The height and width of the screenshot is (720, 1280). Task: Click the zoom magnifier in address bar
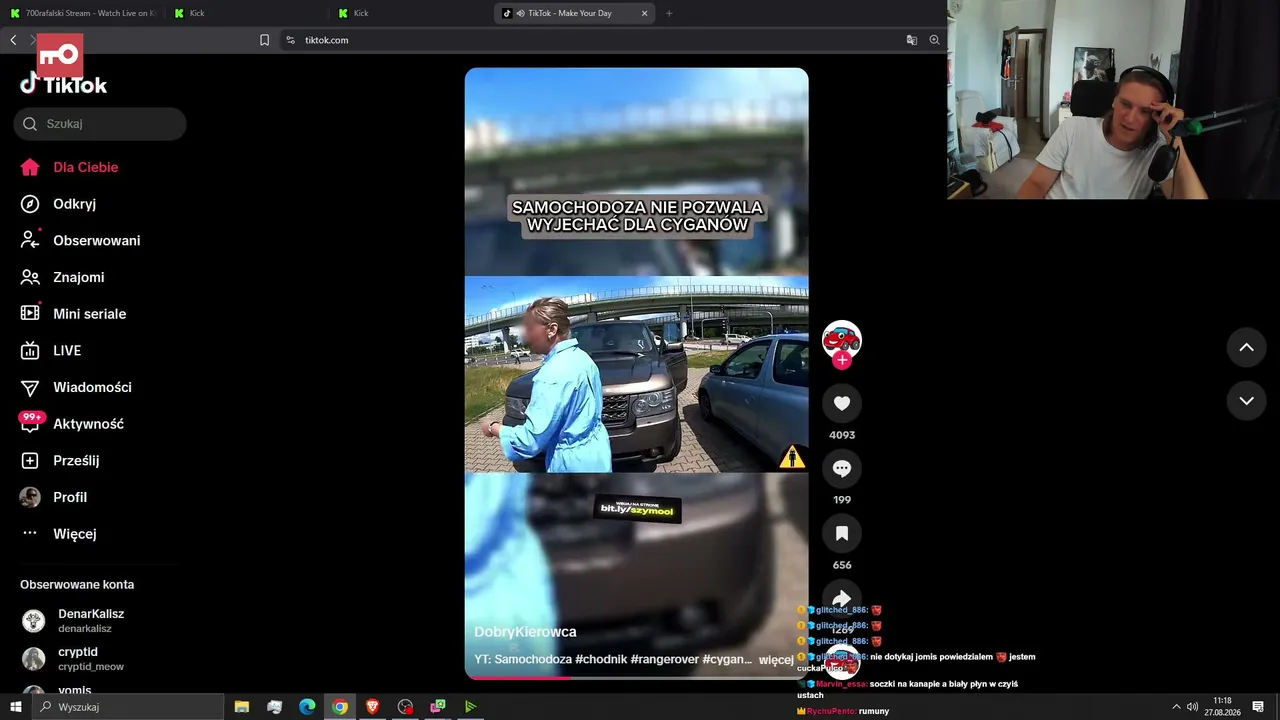[934, 40]
